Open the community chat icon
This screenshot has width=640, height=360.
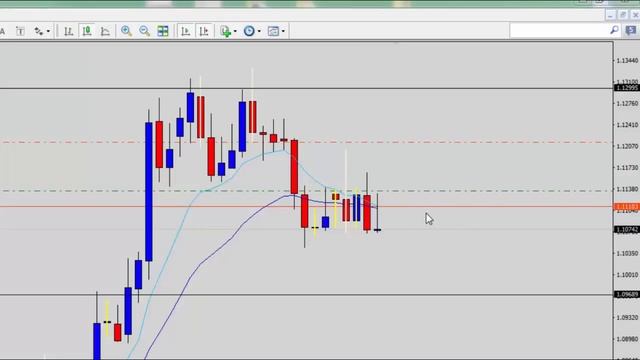click(631, 30)
